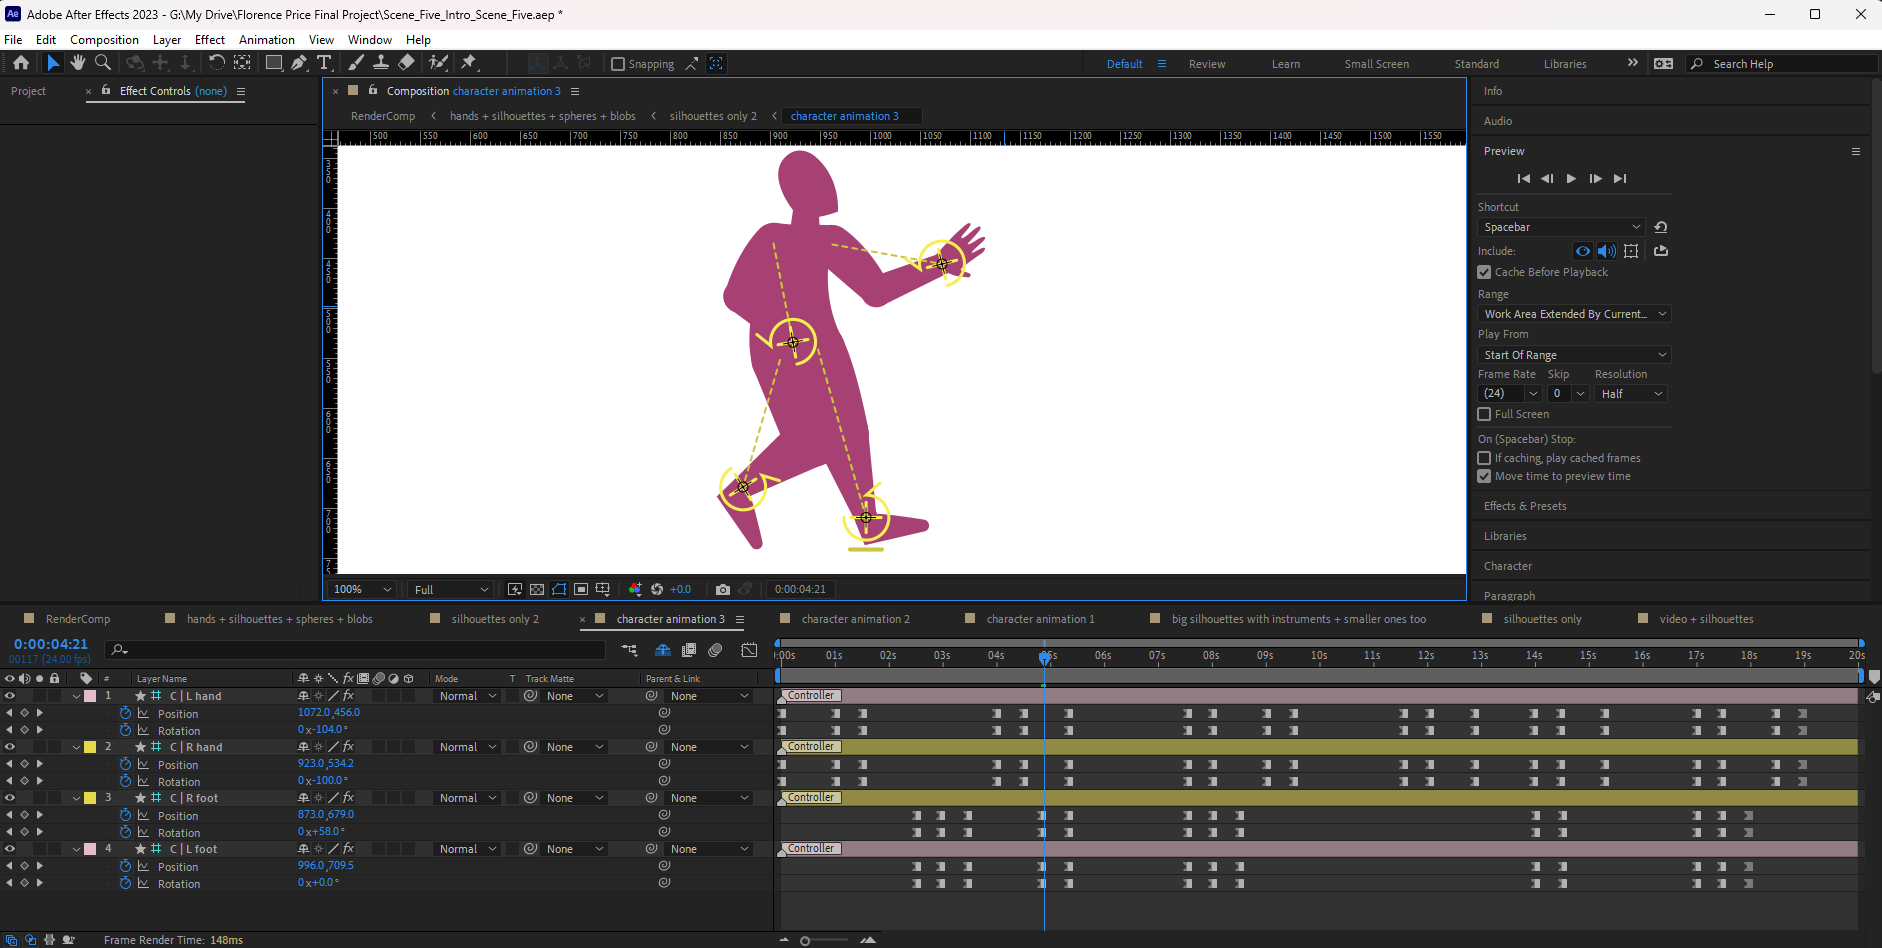The height and width of the screenshot is (948, 1882).
Task: Open the Effect menu
Action: click(x=210, y=40)
